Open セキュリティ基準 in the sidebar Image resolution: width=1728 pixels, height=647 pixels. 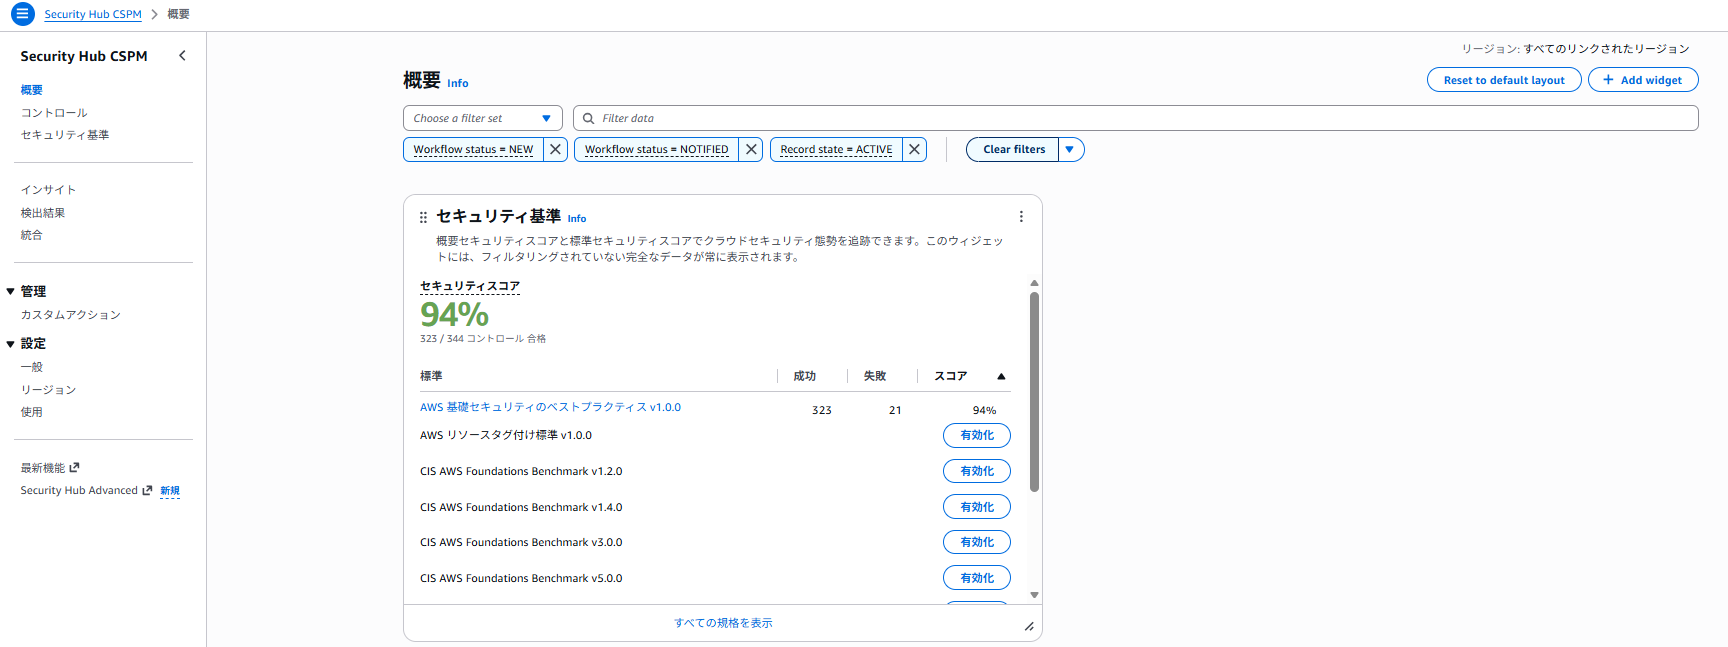(65, 135)
